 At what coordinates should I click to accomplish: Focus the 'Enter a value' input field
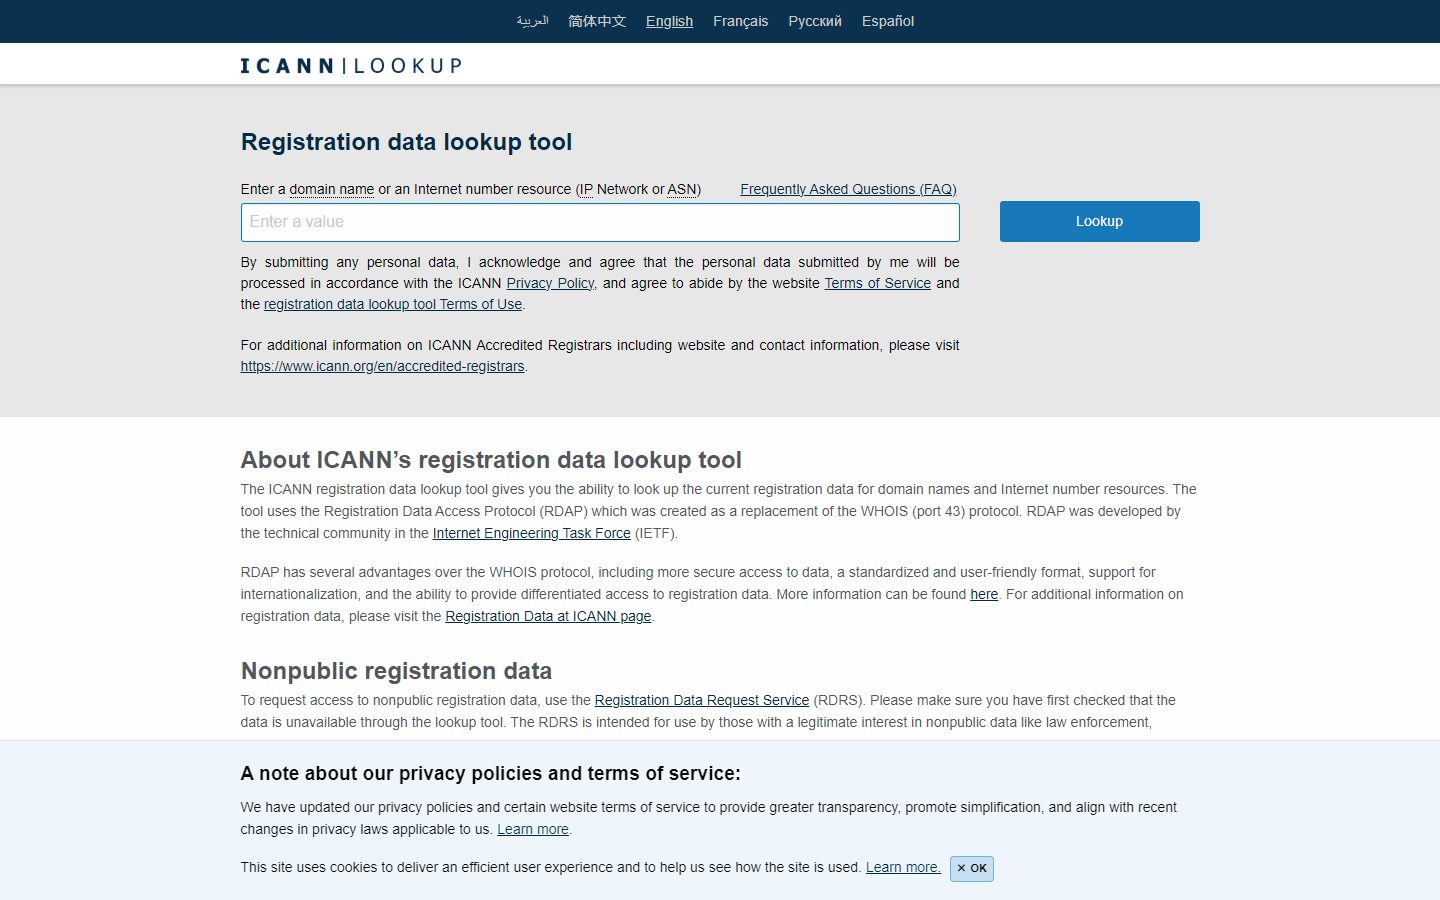tap(600, 222)
